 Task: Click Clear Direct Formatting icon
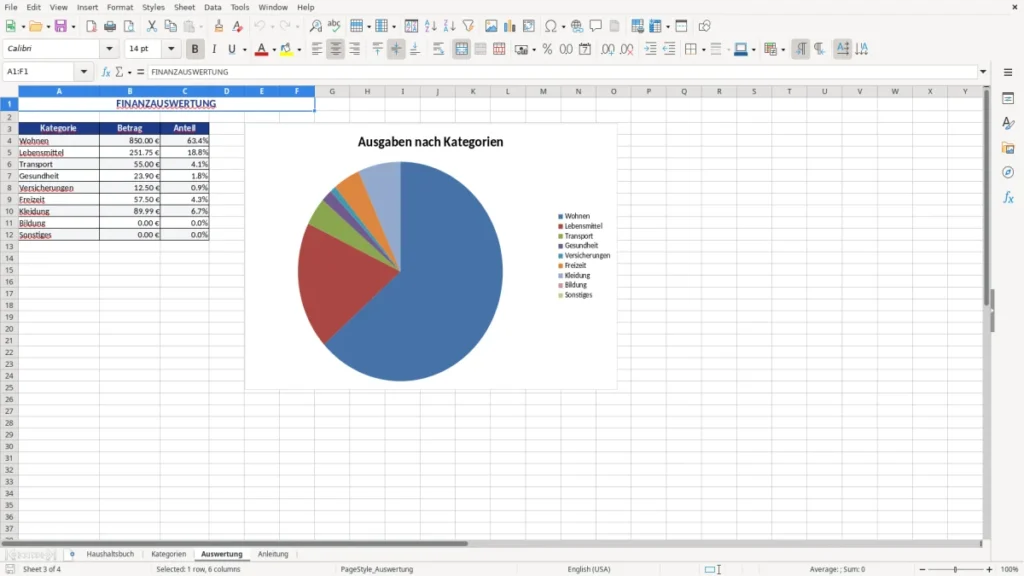tap(238, 26)
